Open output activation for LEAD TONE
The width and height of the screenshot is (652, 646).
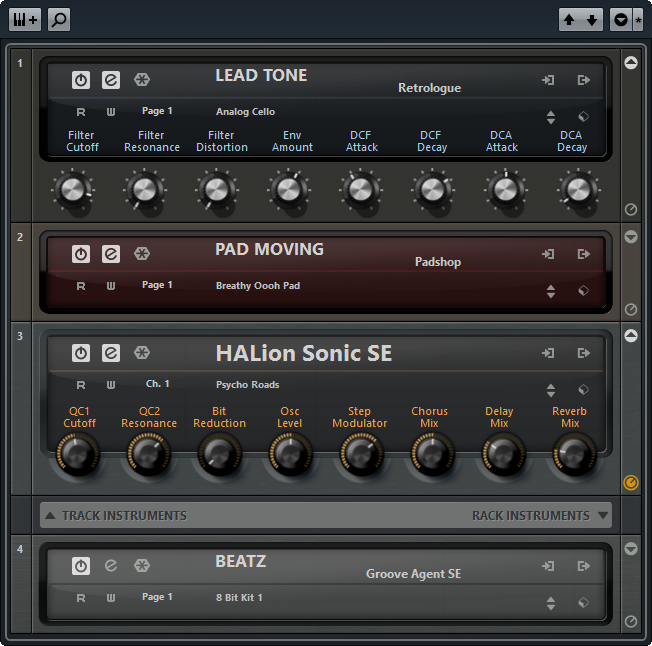pos(584,80)
